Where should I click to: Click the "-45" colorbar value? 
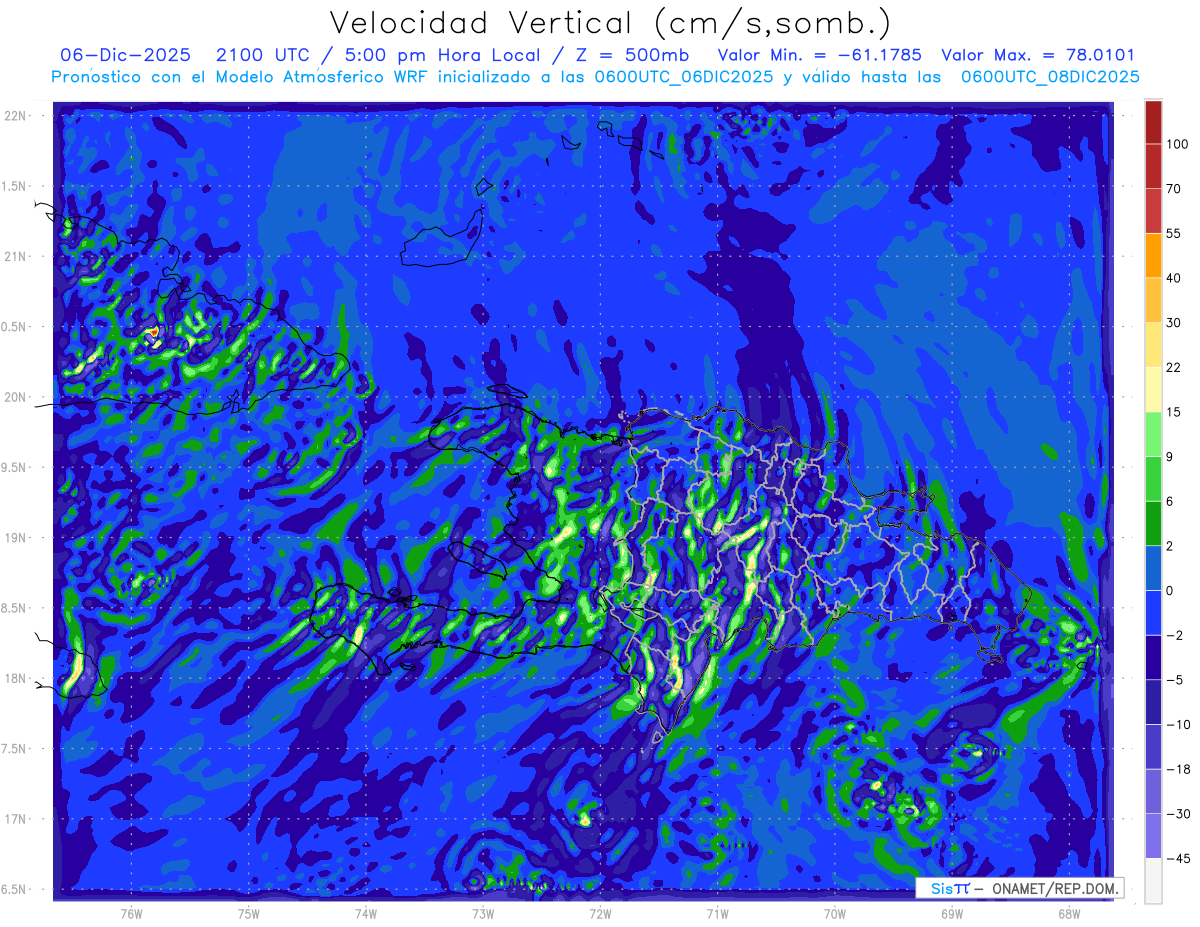[x=1177, y=858]
